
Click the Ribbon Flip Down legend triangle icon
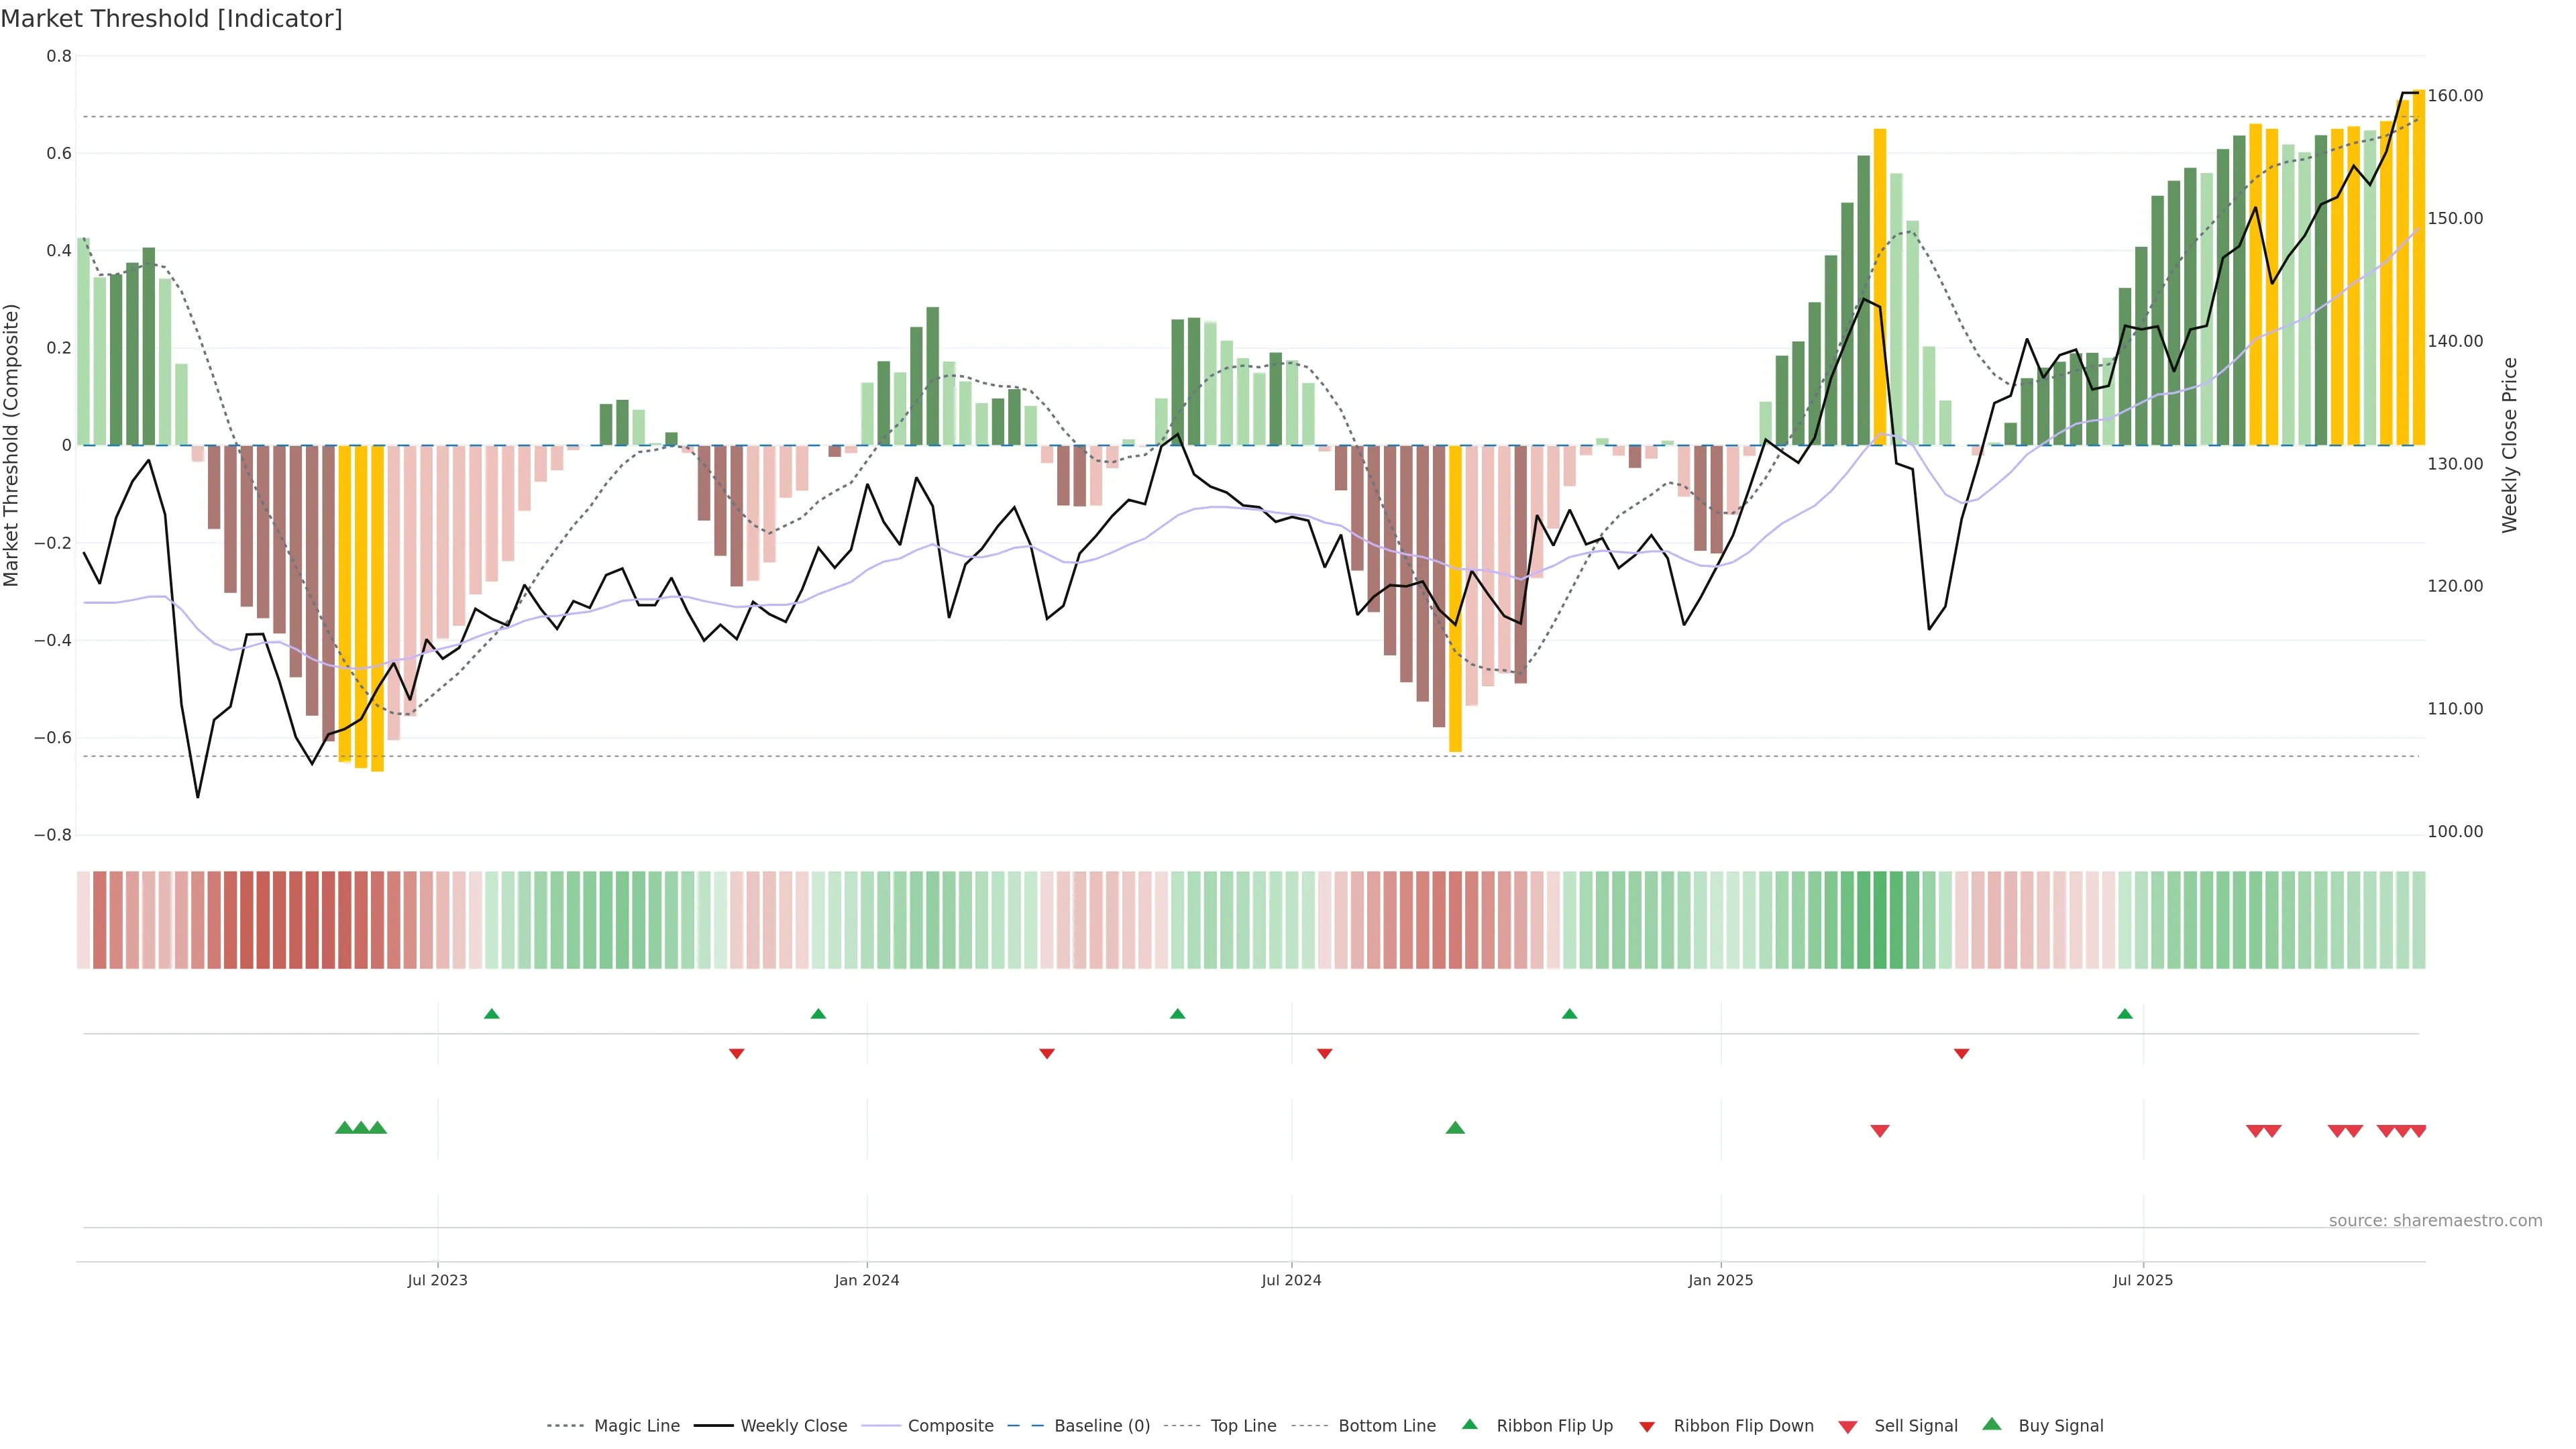click(1647, 1426)
